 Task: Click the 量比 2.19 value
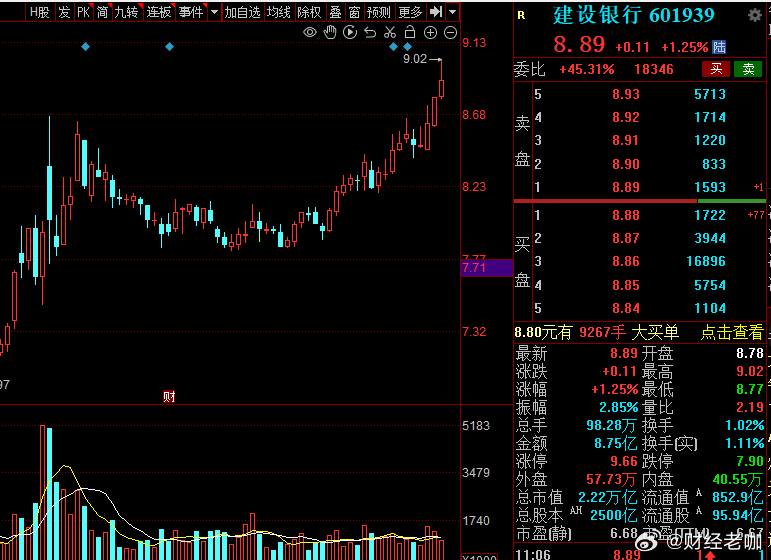click(x=749, y=407)
